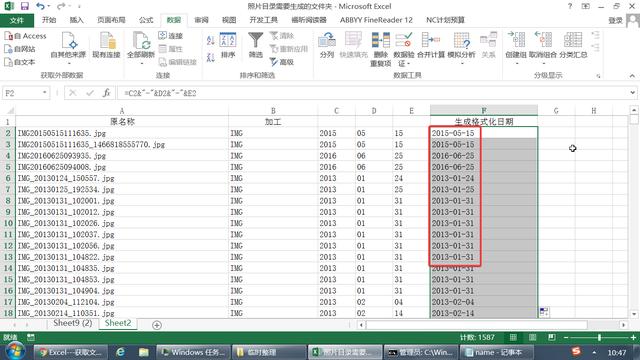
Task: Expand the formula bar
Action: (632, 93)
